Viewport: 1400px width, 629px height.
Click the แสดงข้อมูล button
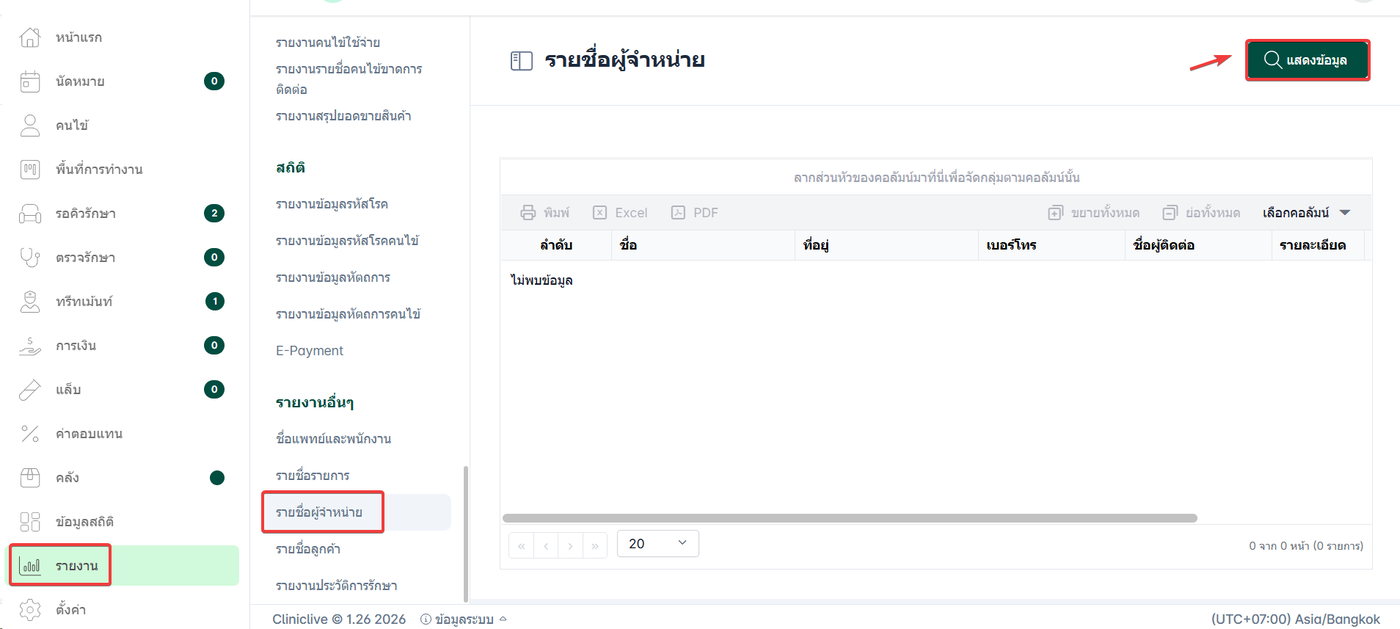coord(1307,60)
